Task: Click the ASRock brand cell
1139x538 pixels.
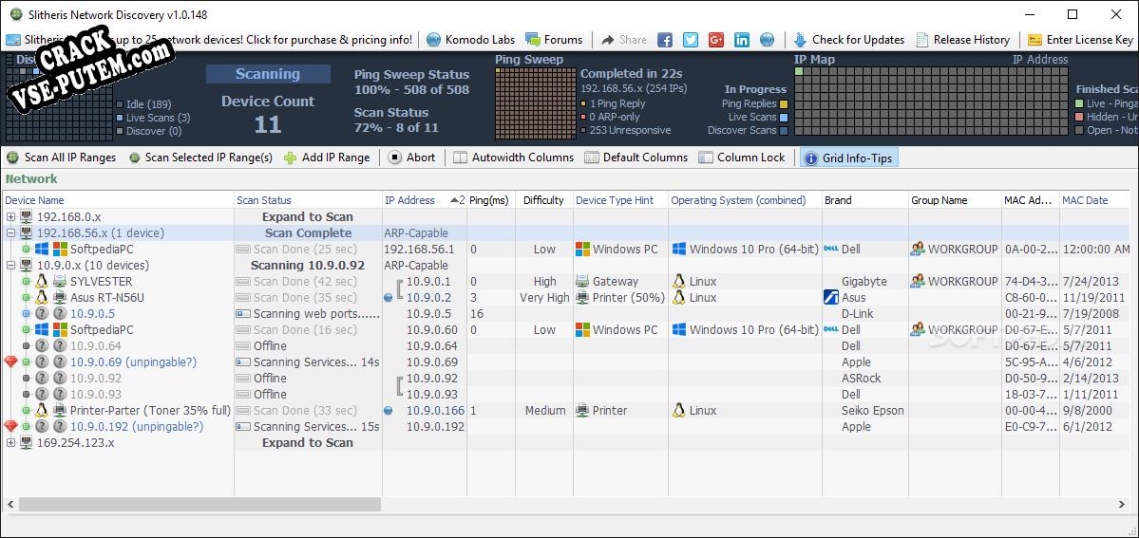Action: (864, 378)
